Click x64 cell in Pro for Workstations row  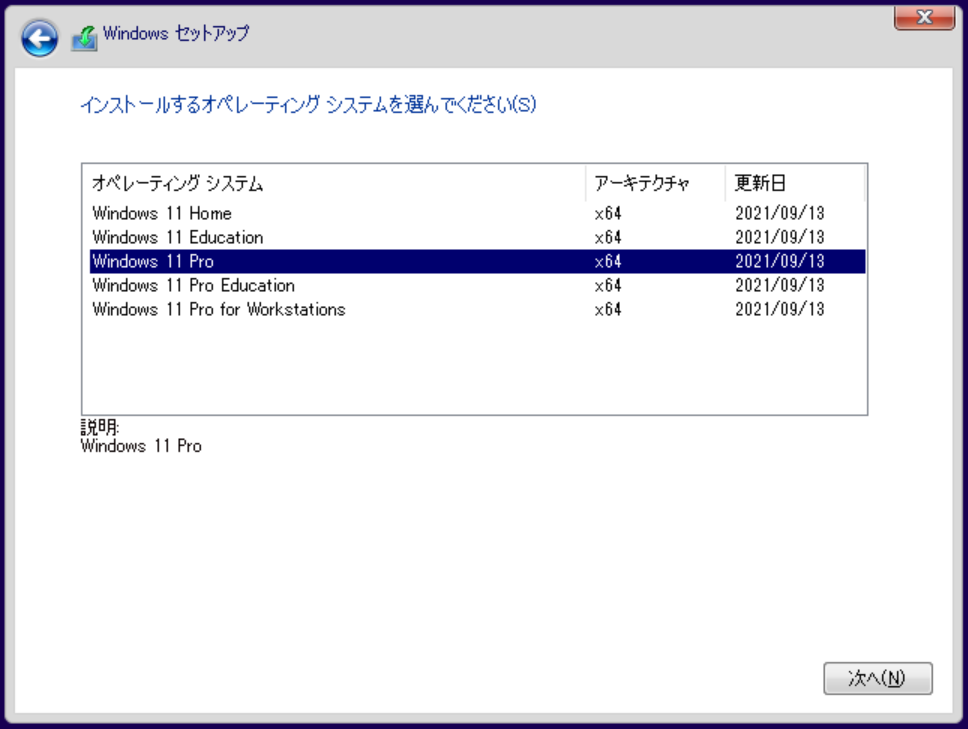click(x=608, y=310)
